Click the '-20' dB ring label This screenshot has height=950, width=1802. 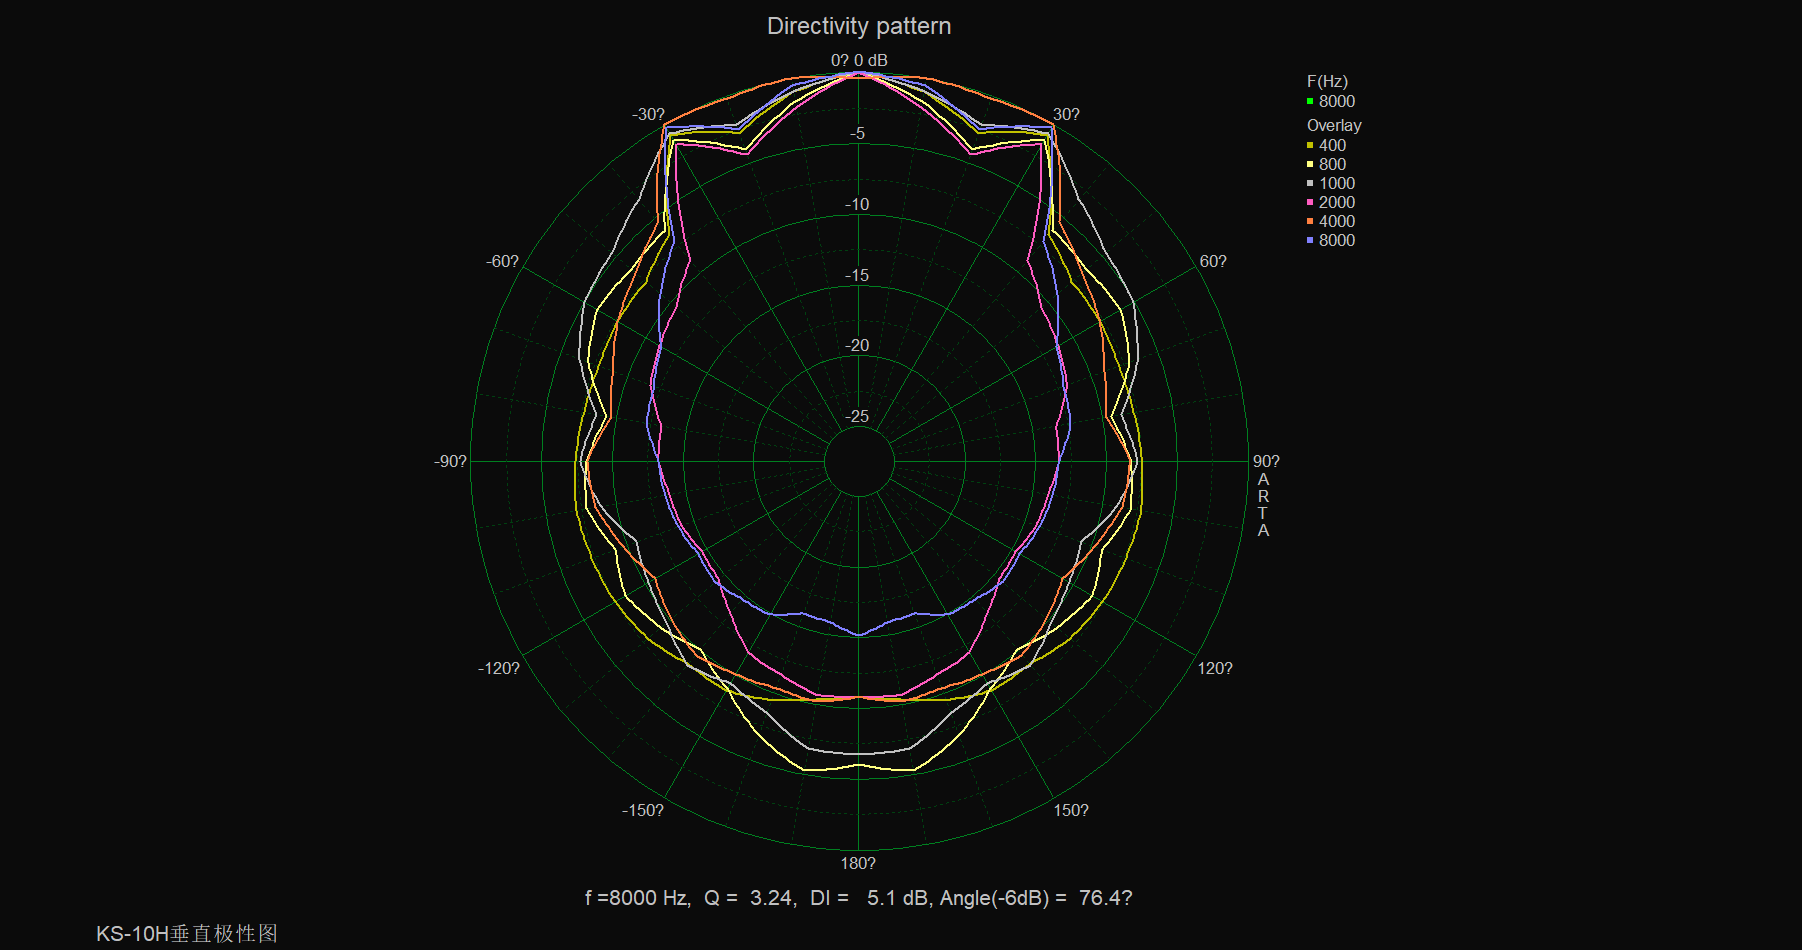[x=857, y=345]
